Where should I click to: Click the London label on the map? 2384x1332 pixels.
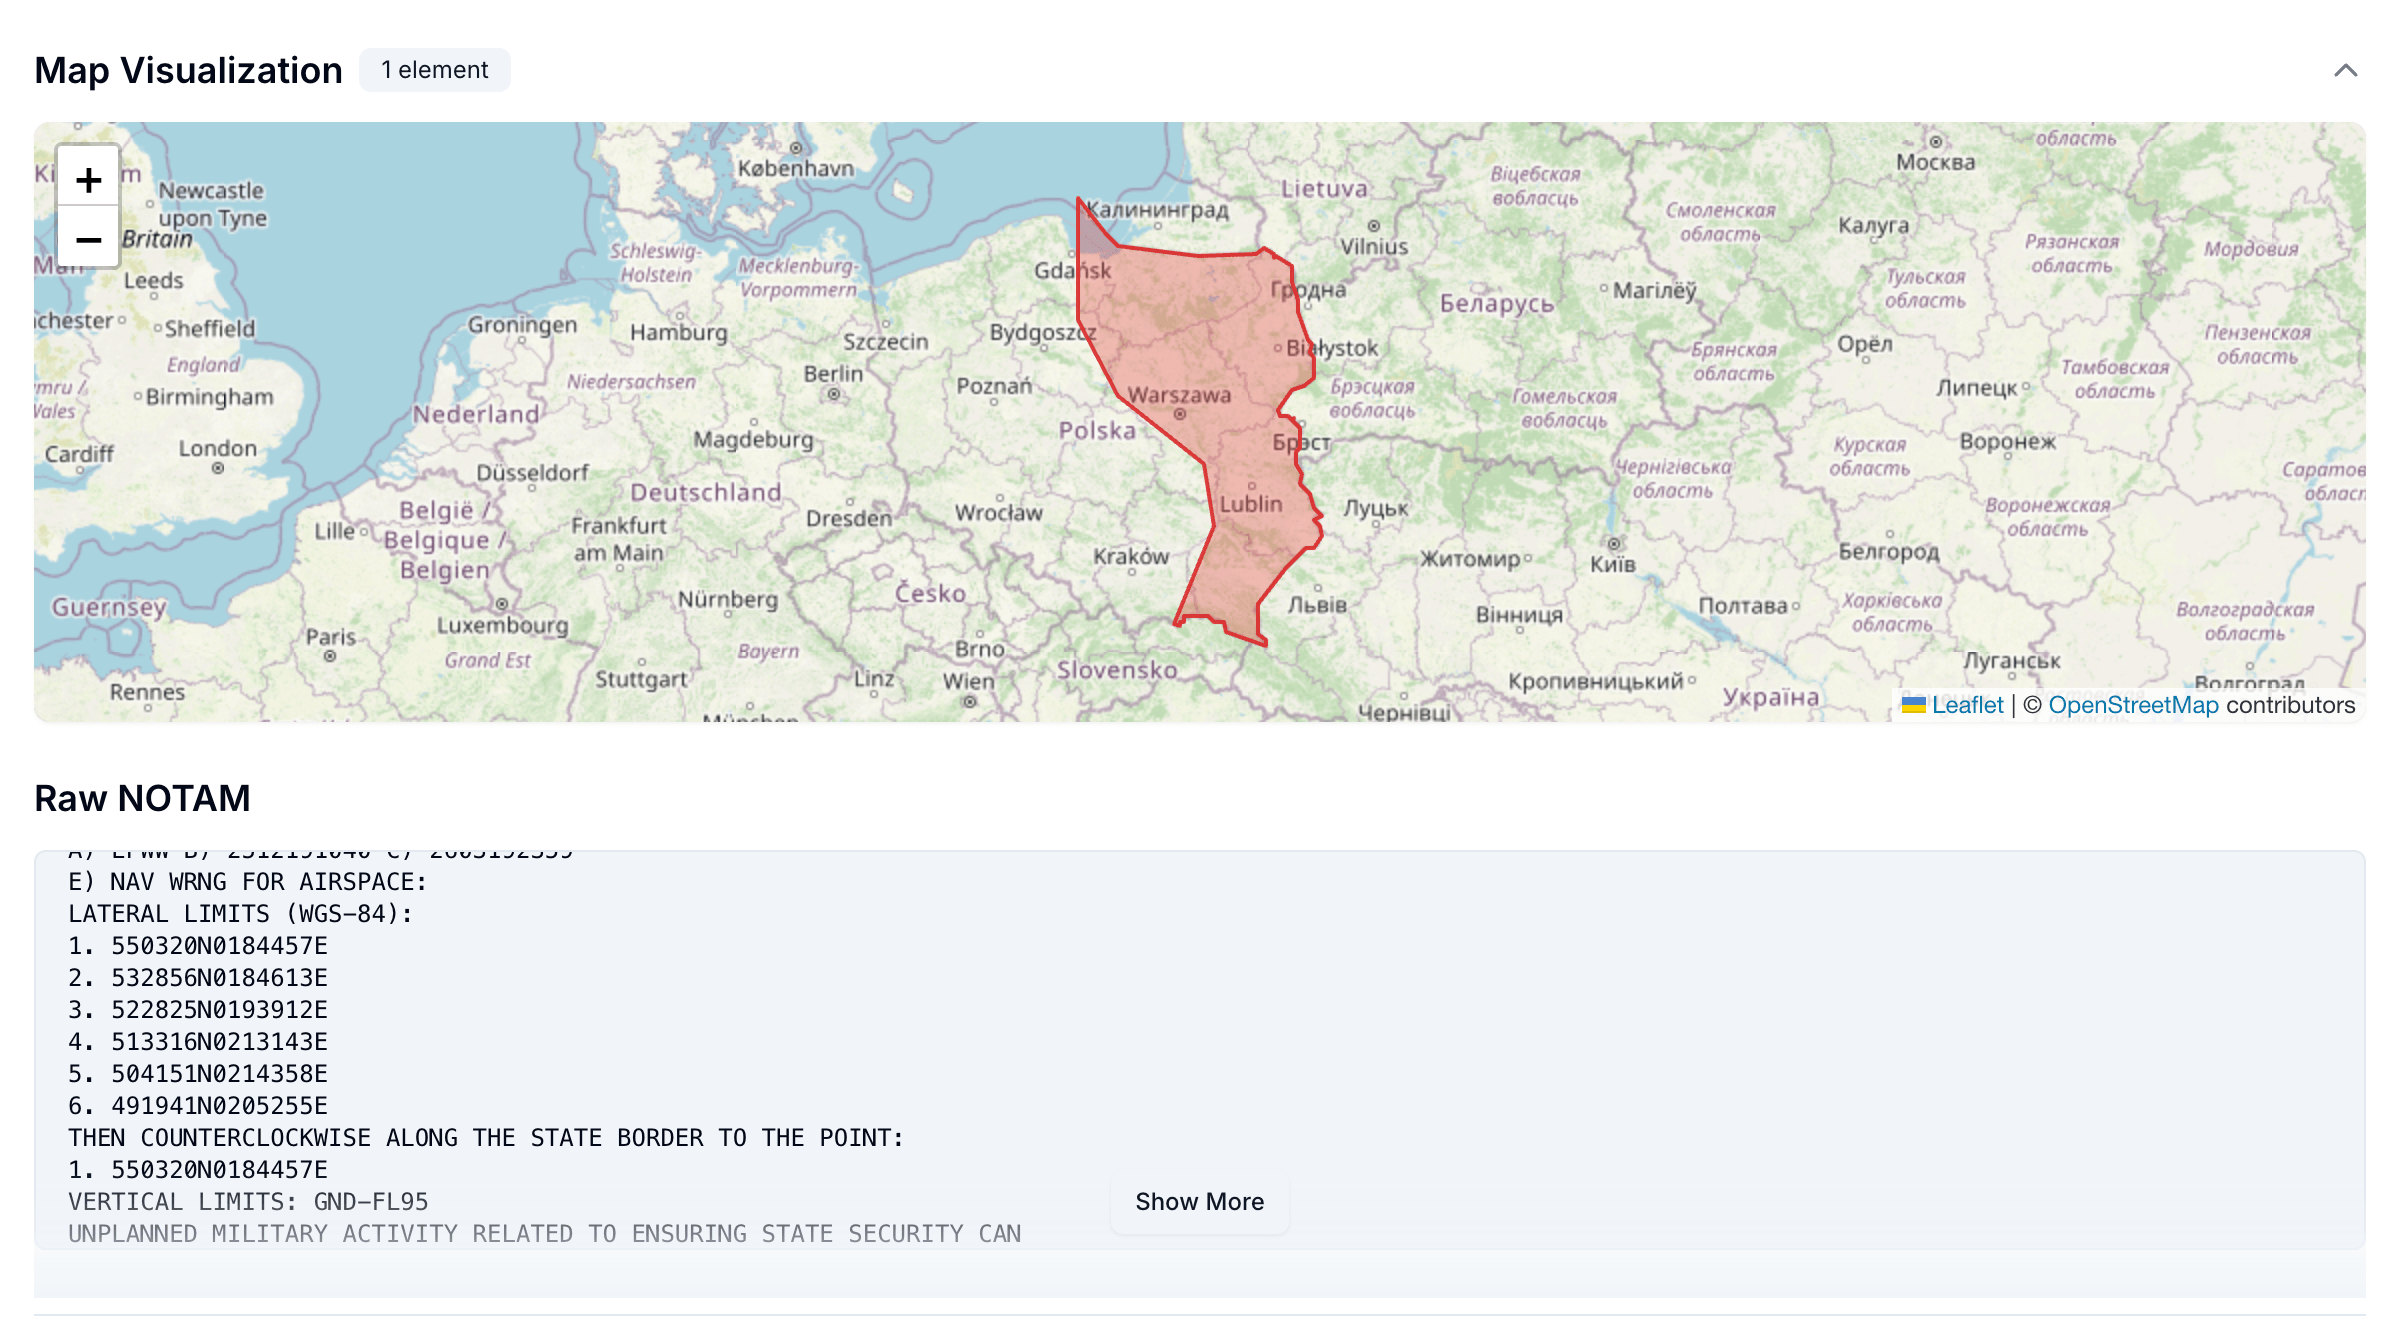(x=218, y=449)
